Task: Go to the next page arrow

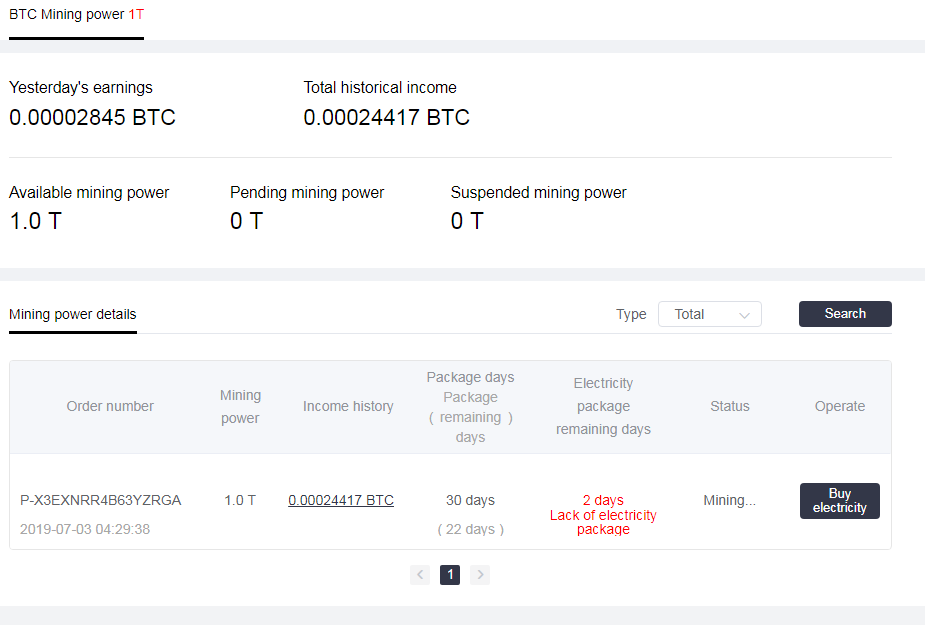Action: click(x=480, y=575)
